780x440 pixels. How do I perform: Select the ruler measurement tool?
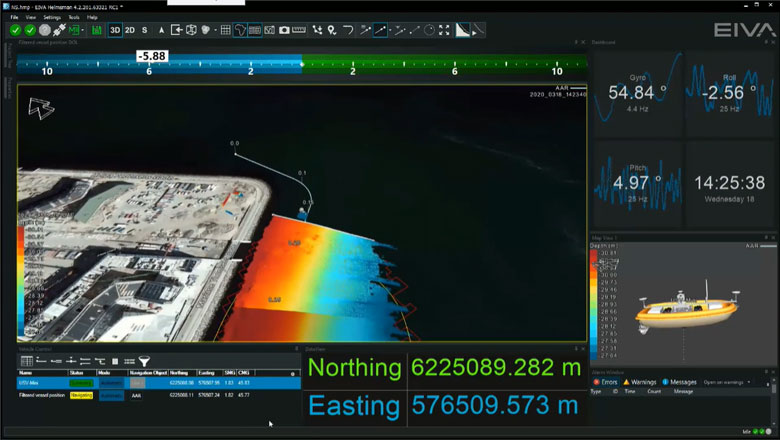(x=299, y=30)
